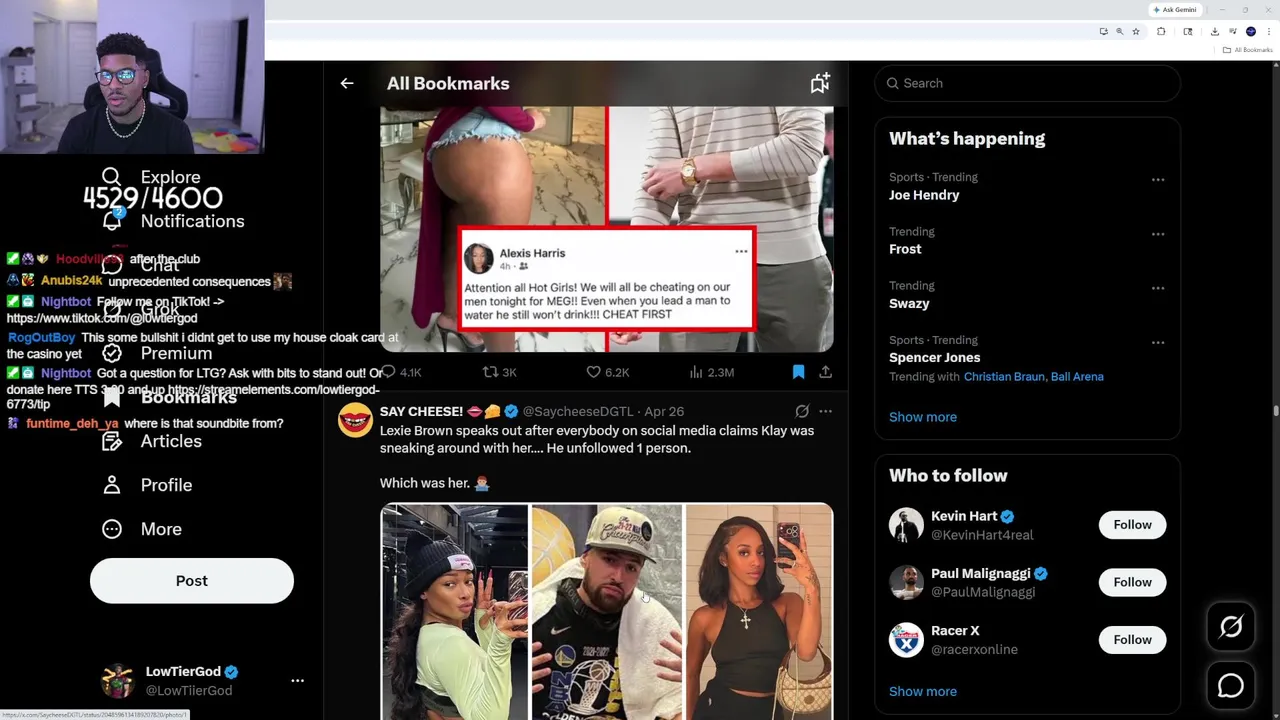Viewport: 1280px width, 720px height.
Task: Open the add bookmark folder icon
Action: tap(820, 84)
